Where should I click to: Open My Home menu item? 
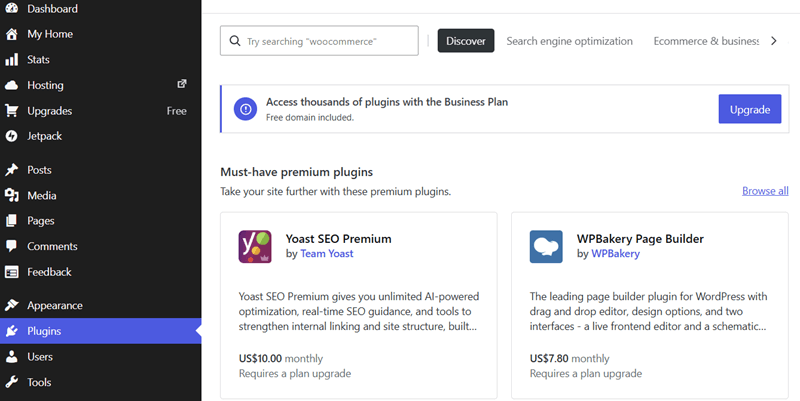point(101,34)
